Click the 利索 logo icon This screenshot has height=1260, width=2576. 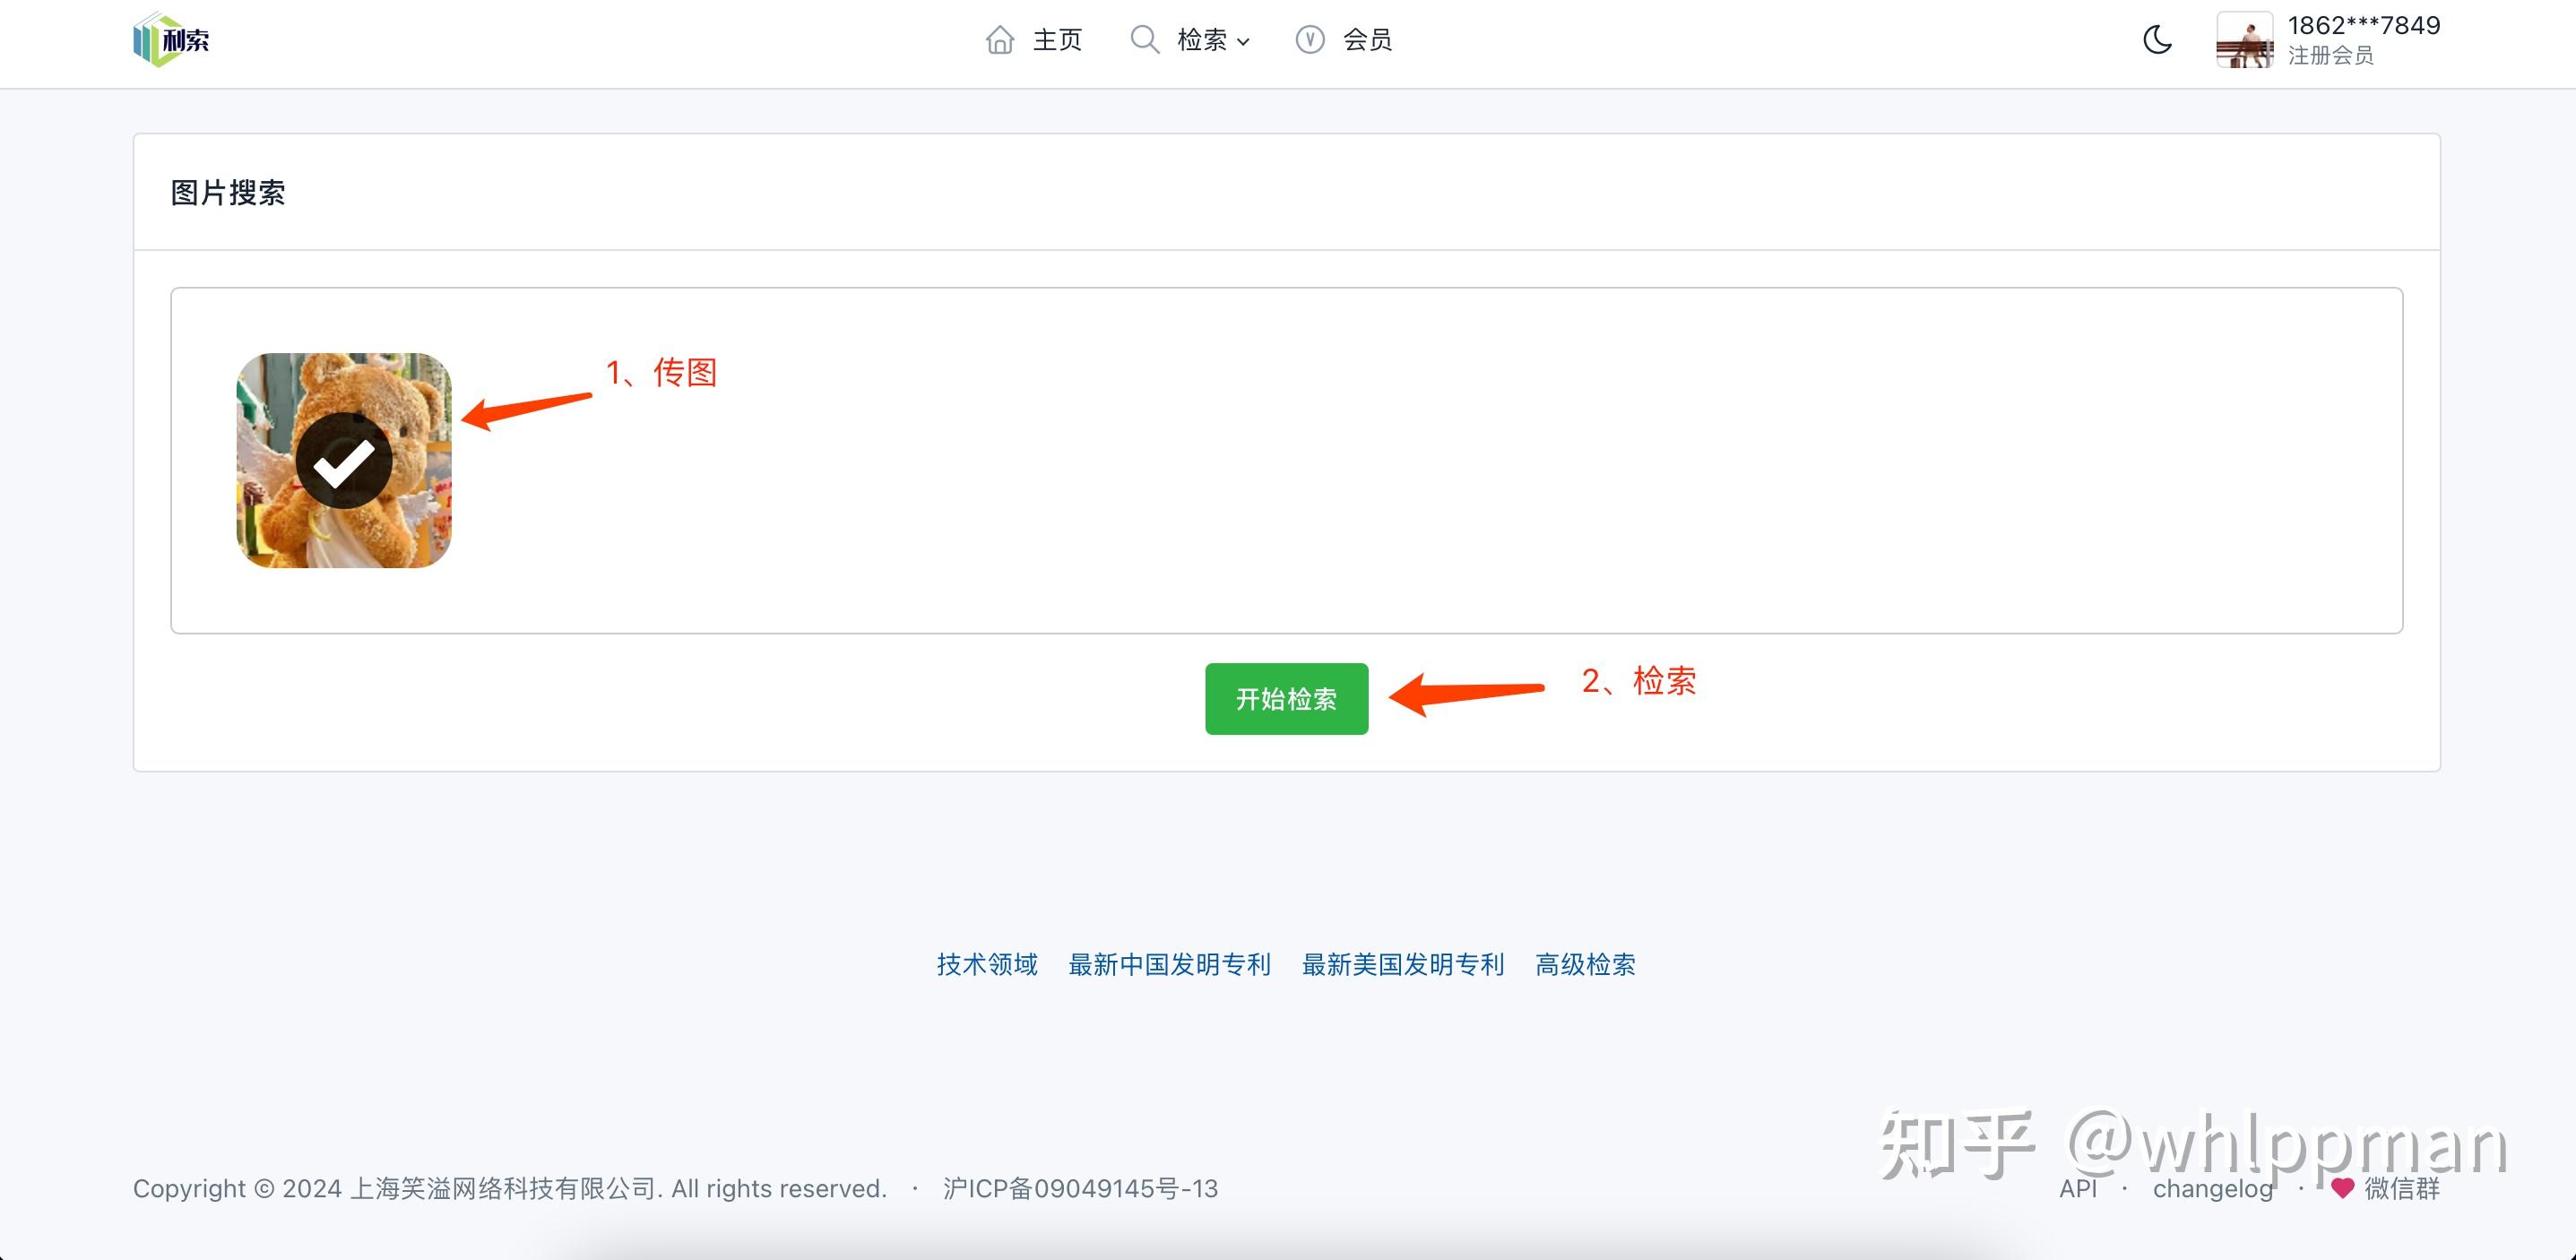170,40
